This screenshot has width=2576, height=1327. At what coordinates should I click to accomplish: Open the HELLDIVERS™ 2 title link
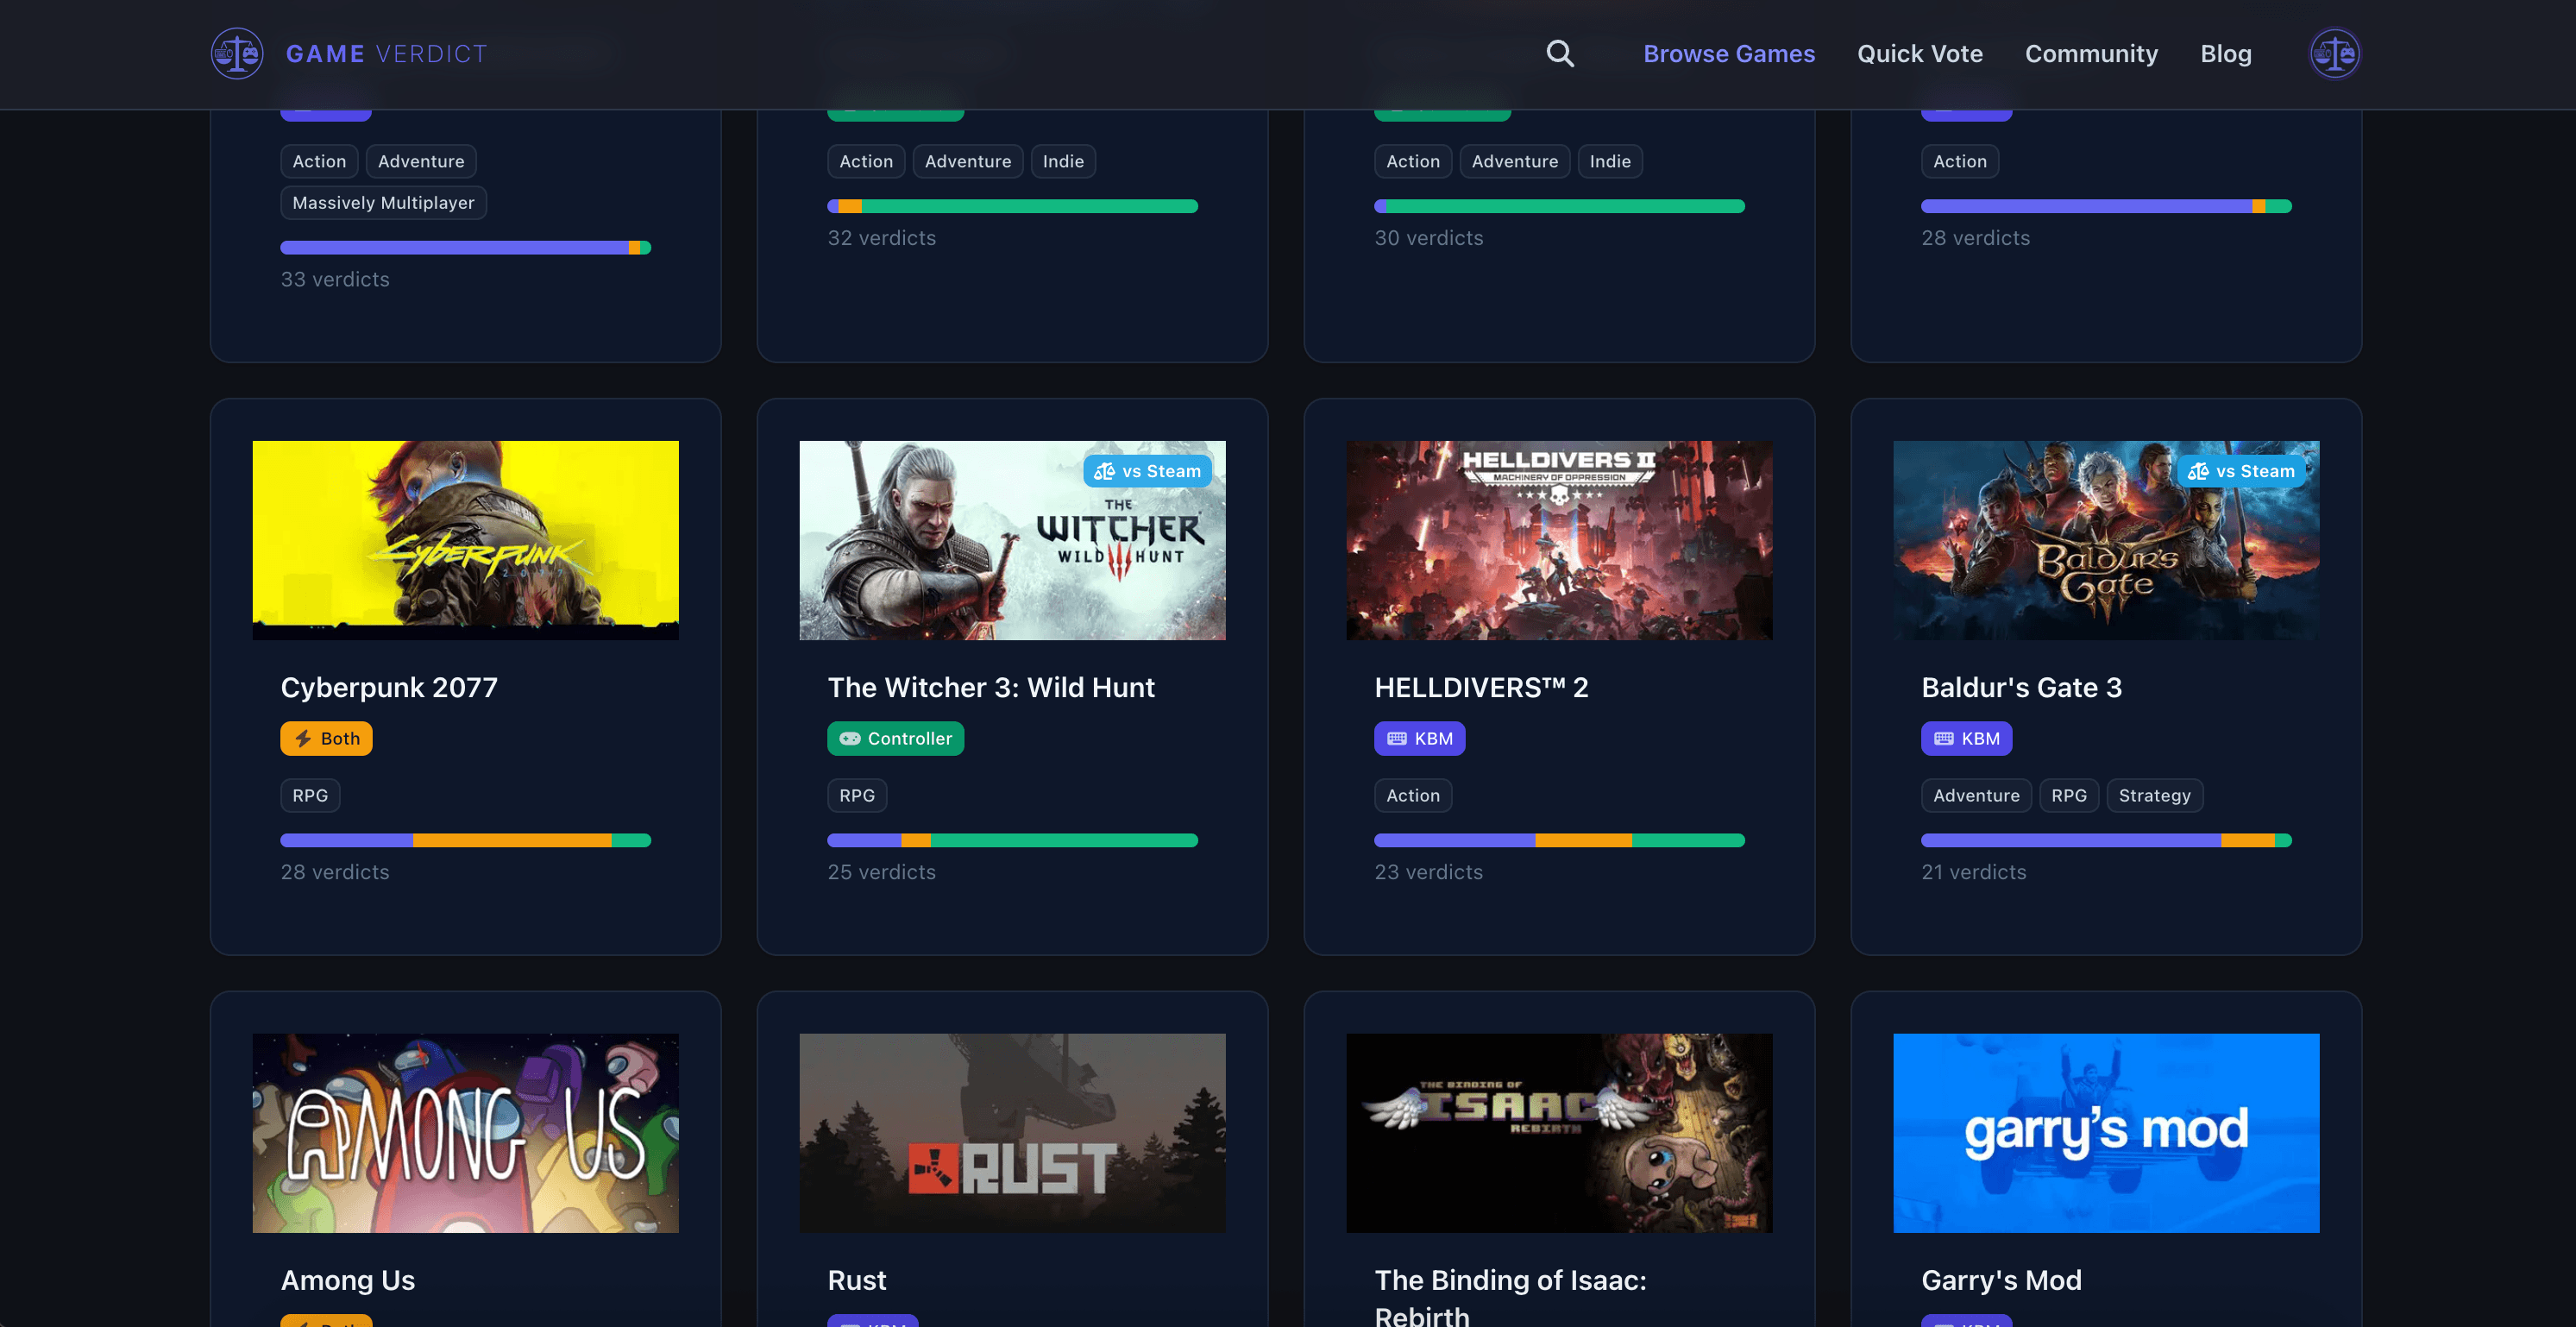pyautogui.click(x=1481, y=687)
